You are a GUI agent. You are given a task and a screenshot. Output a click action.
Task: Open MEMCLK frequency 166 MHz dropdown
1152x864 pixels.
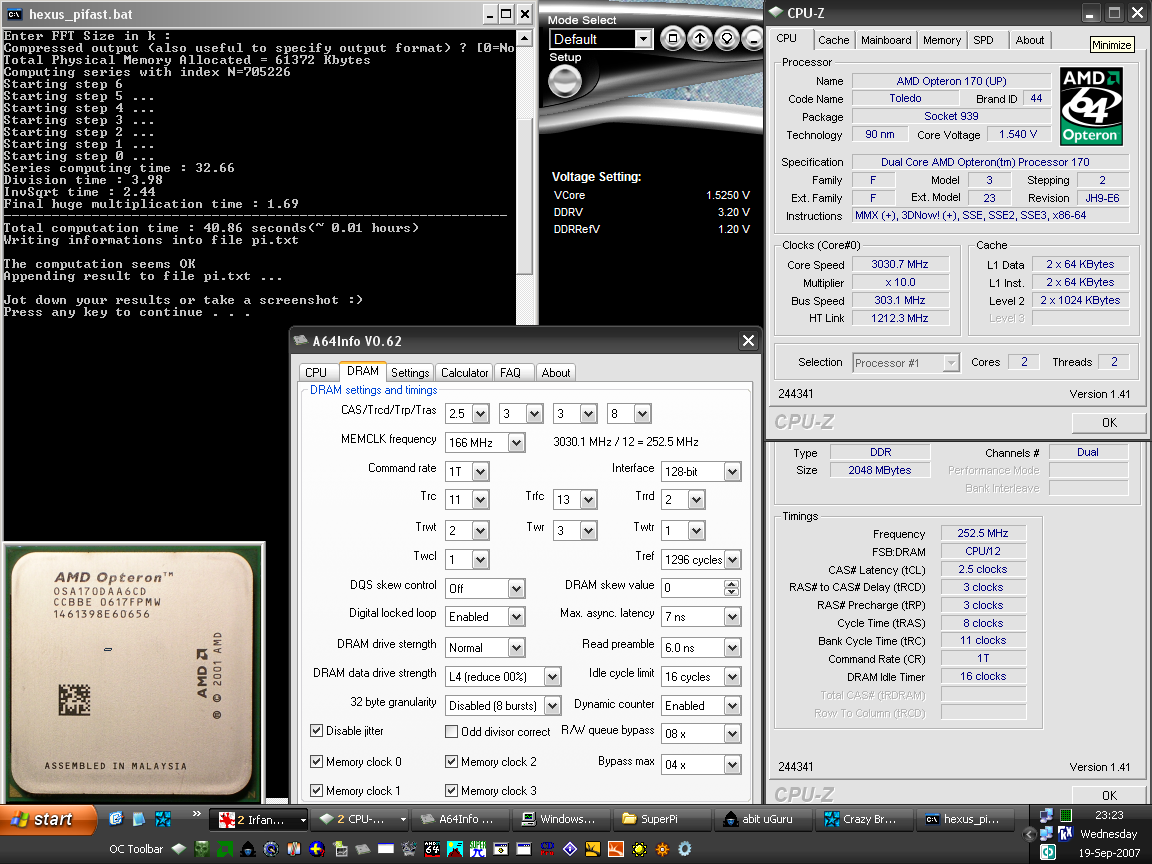485,442
